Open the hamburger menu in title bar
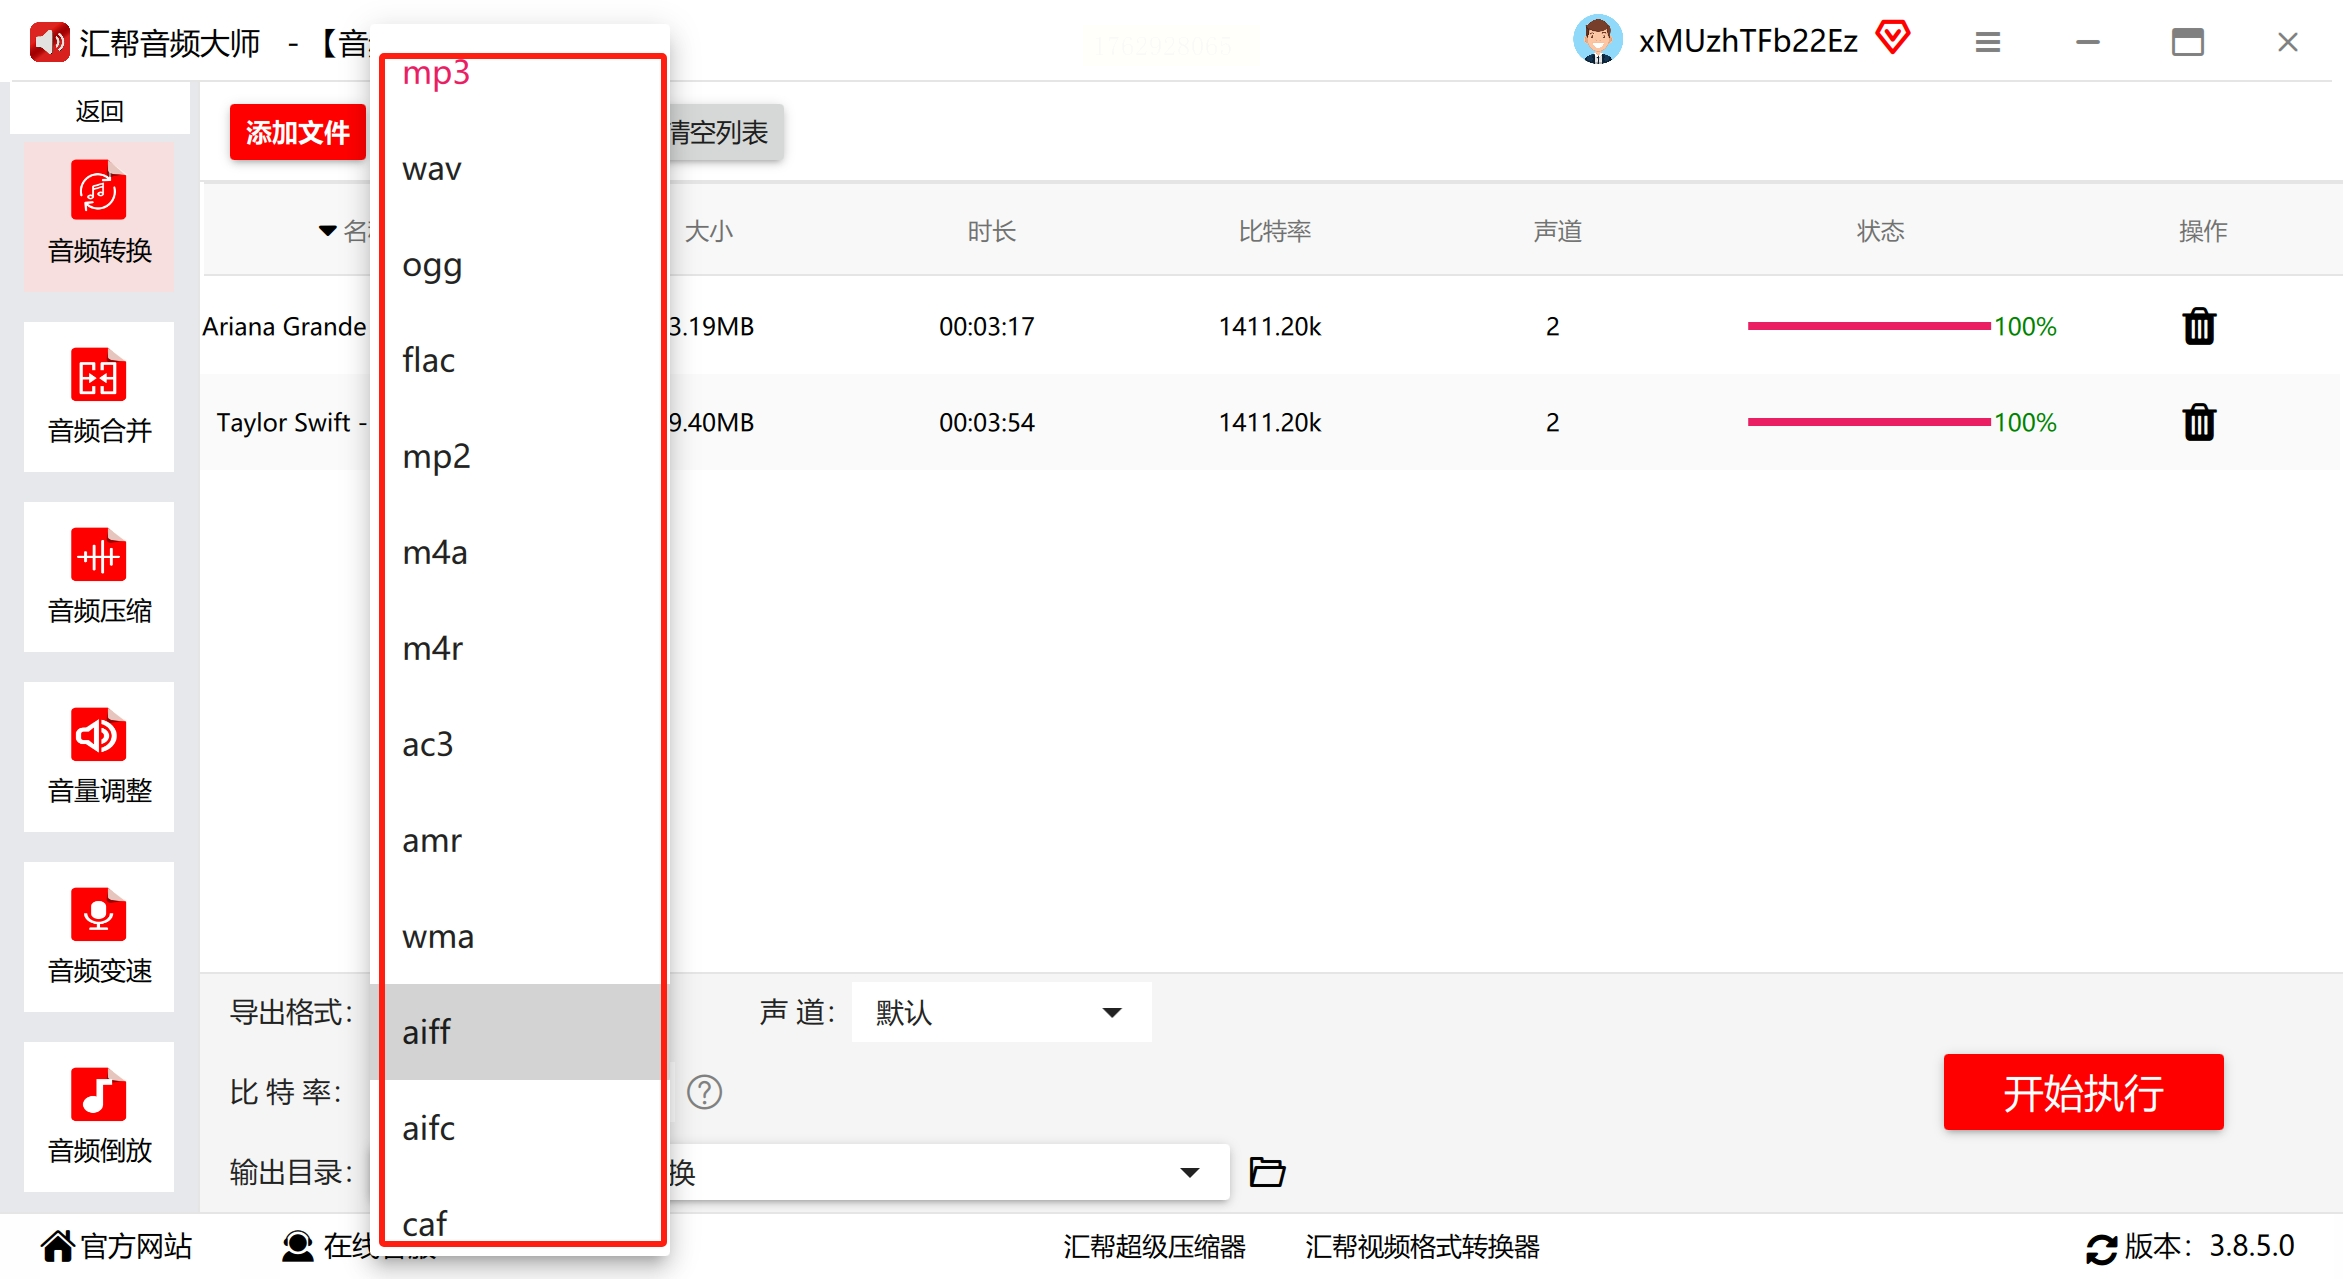2343x1279 pixels. point(1987,42)
